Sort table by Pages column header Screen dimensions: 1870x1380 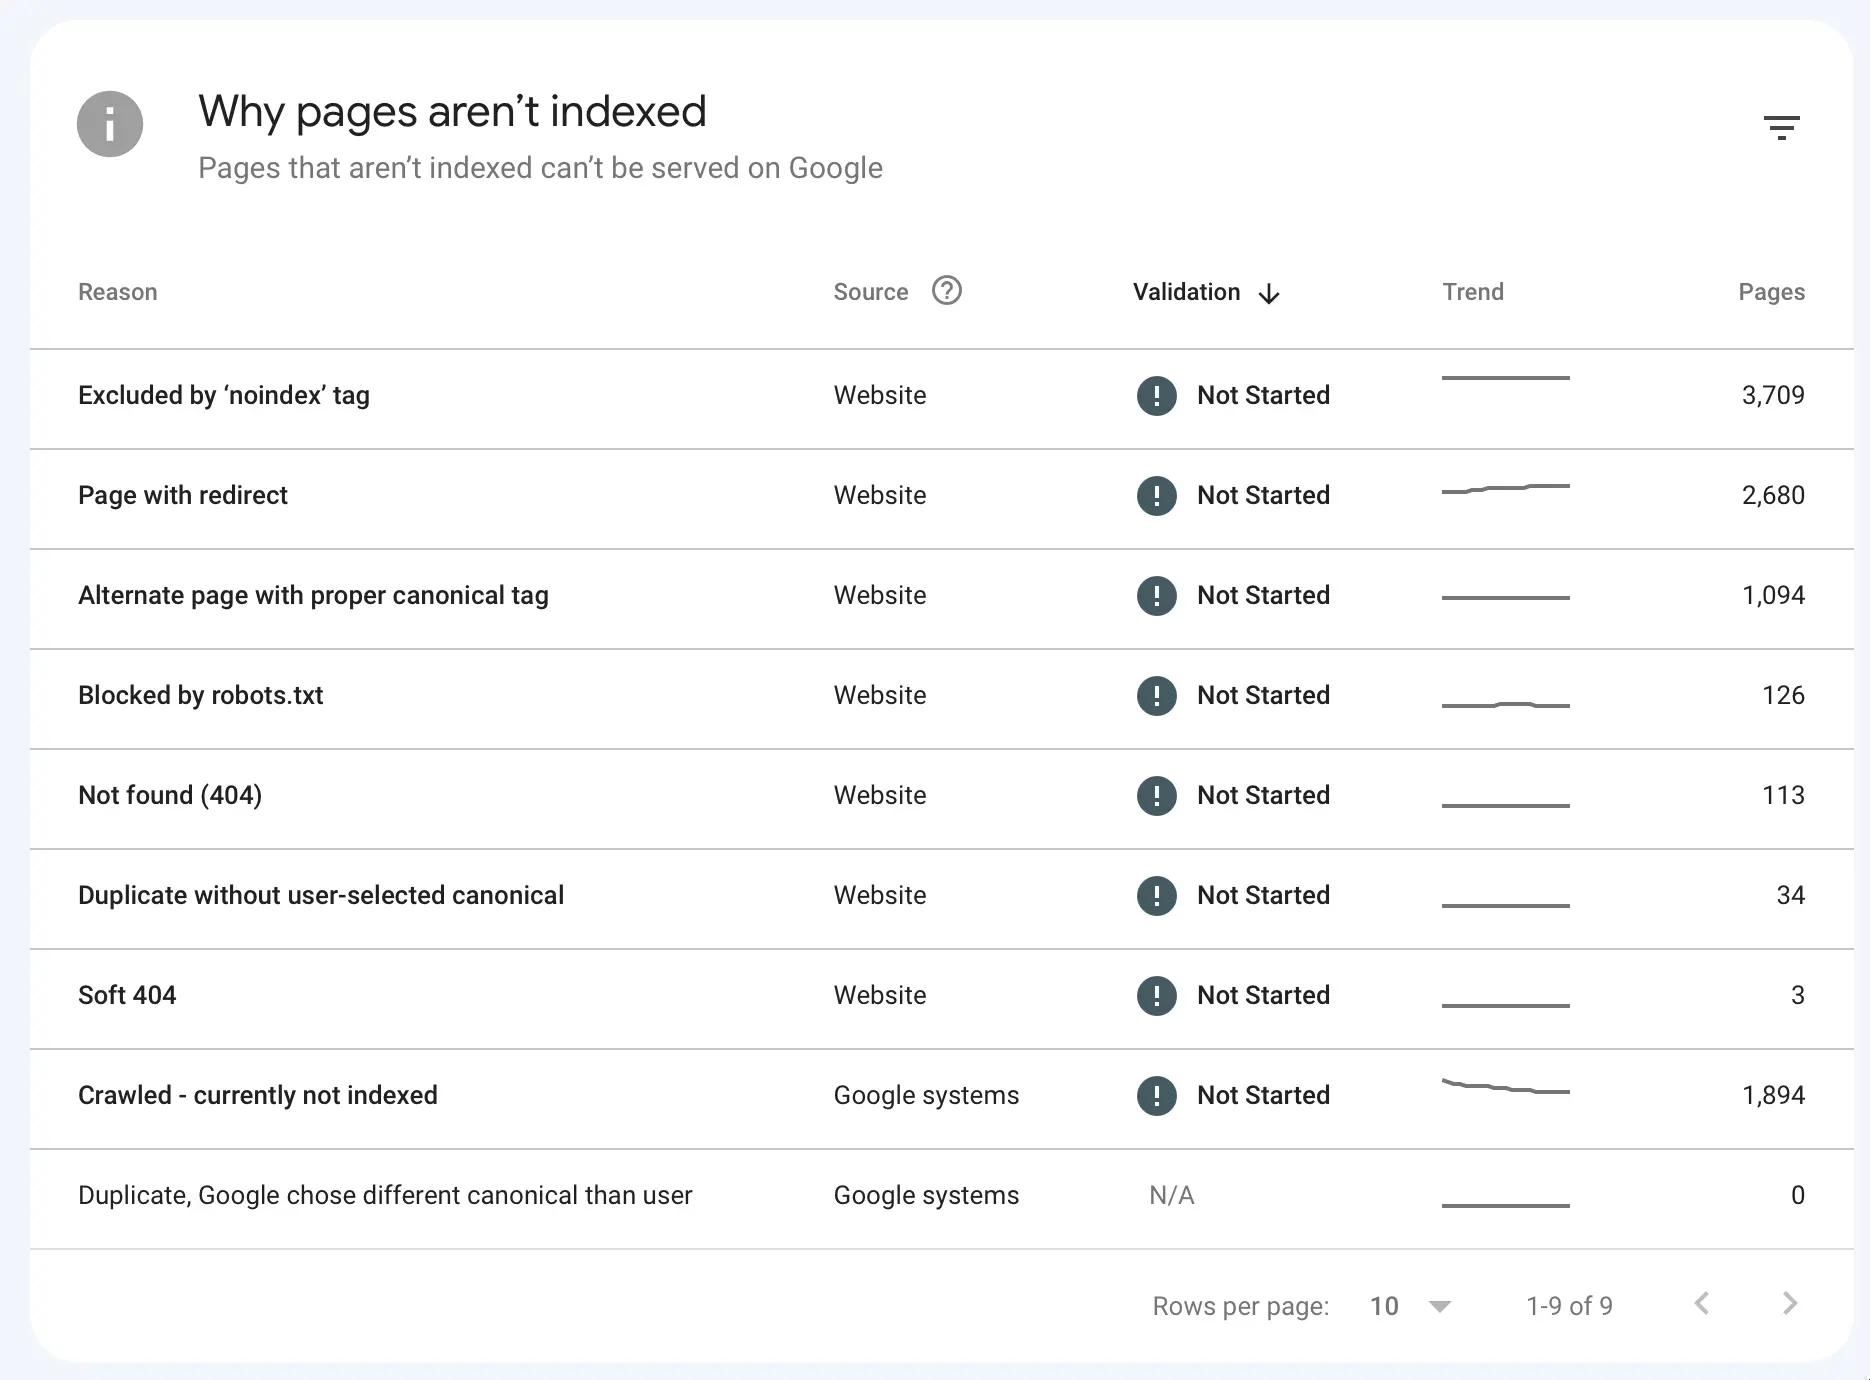point(1771,292)
